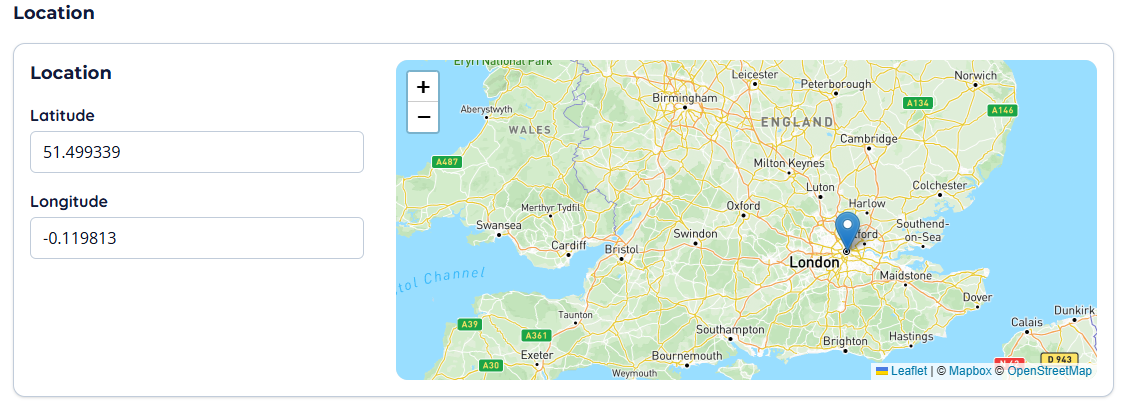Click the London label on the map
The image size is (1121, 404).
pyautogui.click(x=814, y=262)
